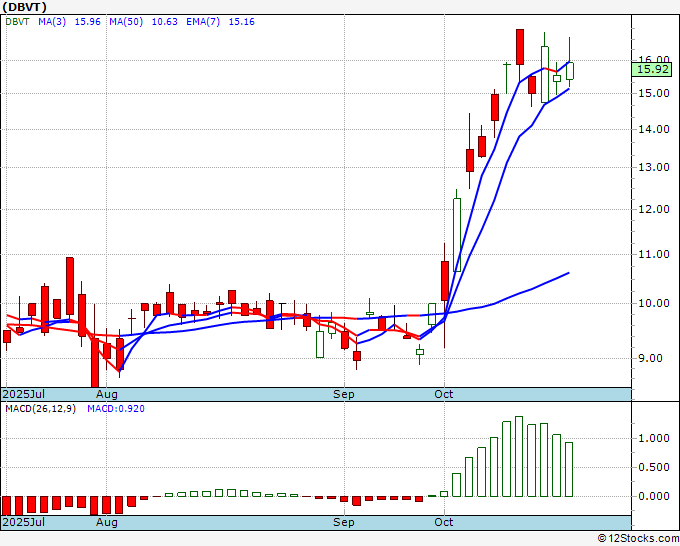This screenshot has height=546, width=680.
Task: Click the MA(3) legend label
Action: [x=52, y=22]
